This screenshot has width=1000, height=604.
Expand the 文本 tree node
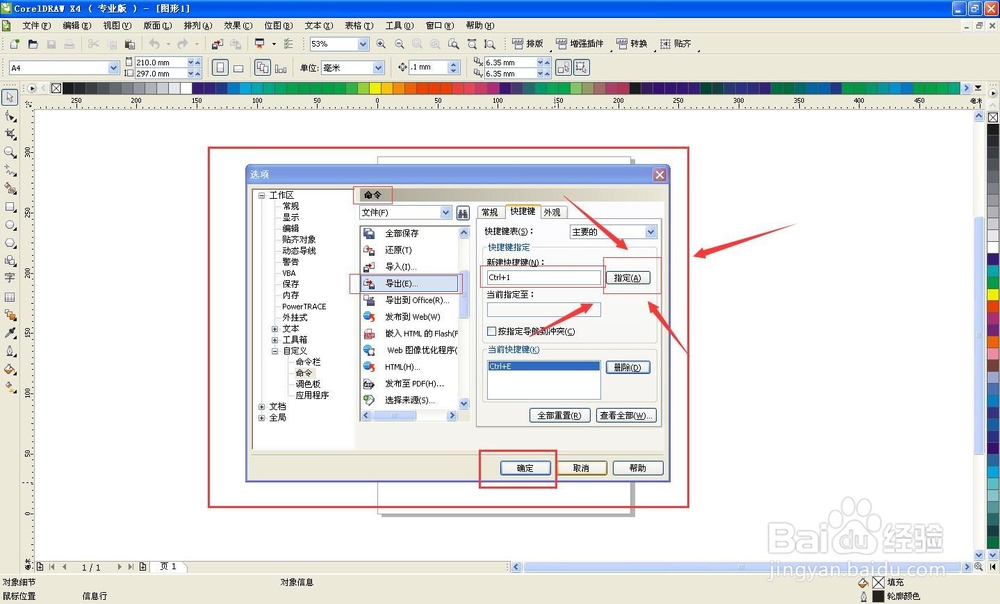tap(275, 329)
